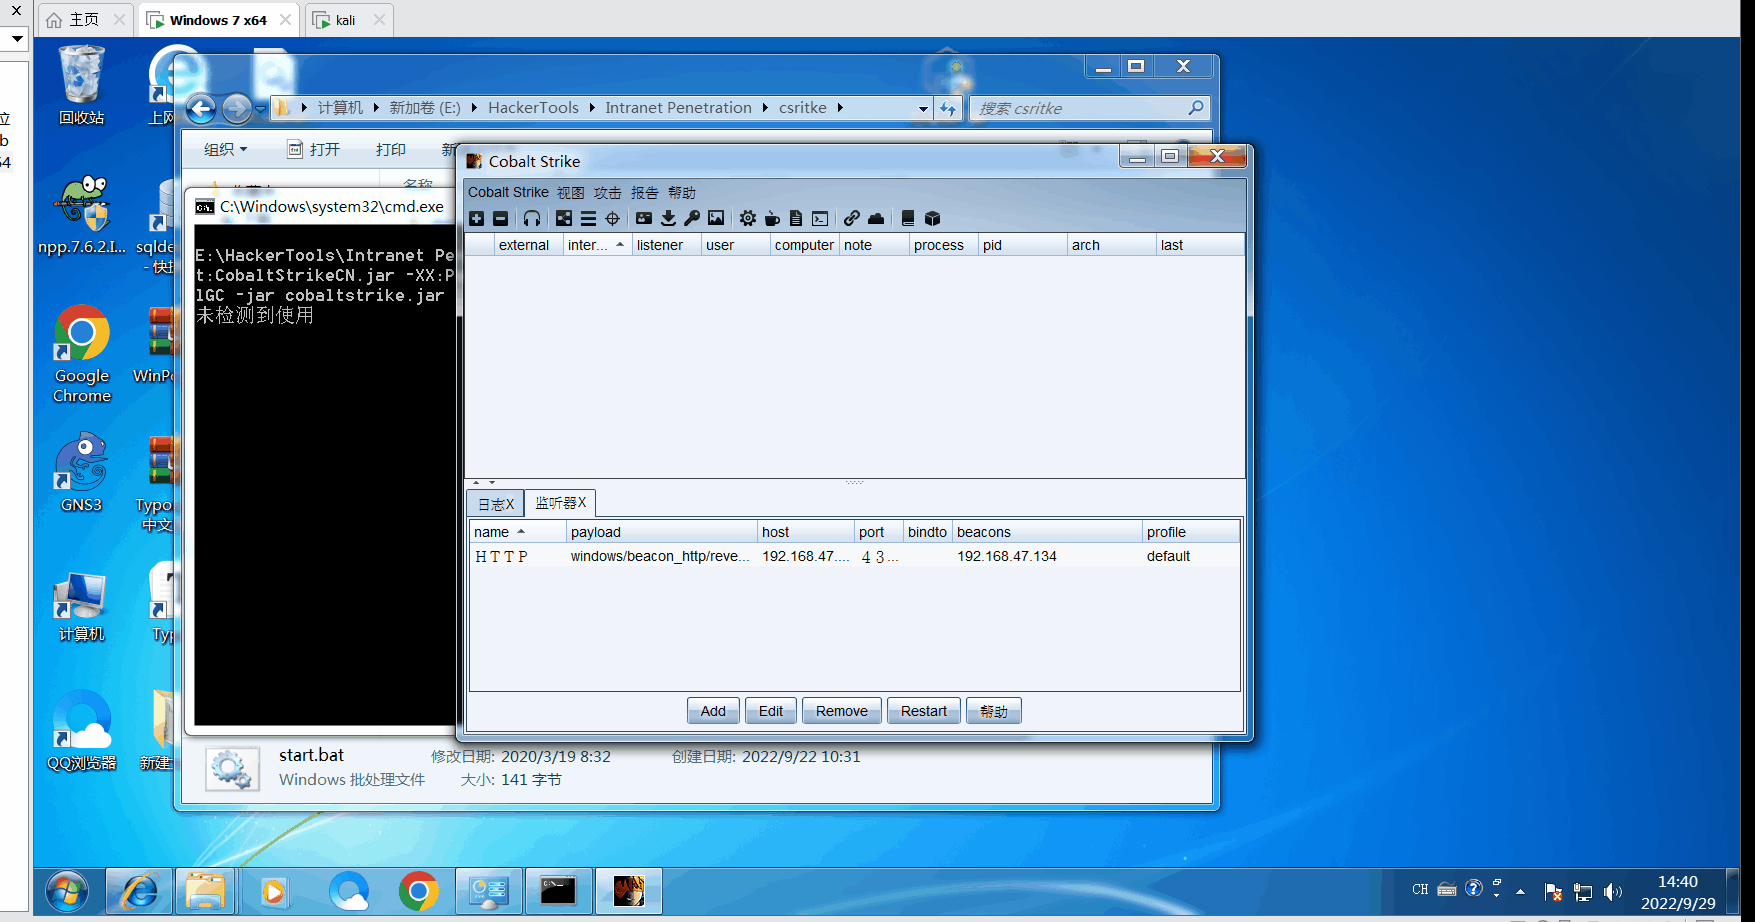
Task: Open Listeners via headphones toolbar icon
Action: click(x=532, y=218)
